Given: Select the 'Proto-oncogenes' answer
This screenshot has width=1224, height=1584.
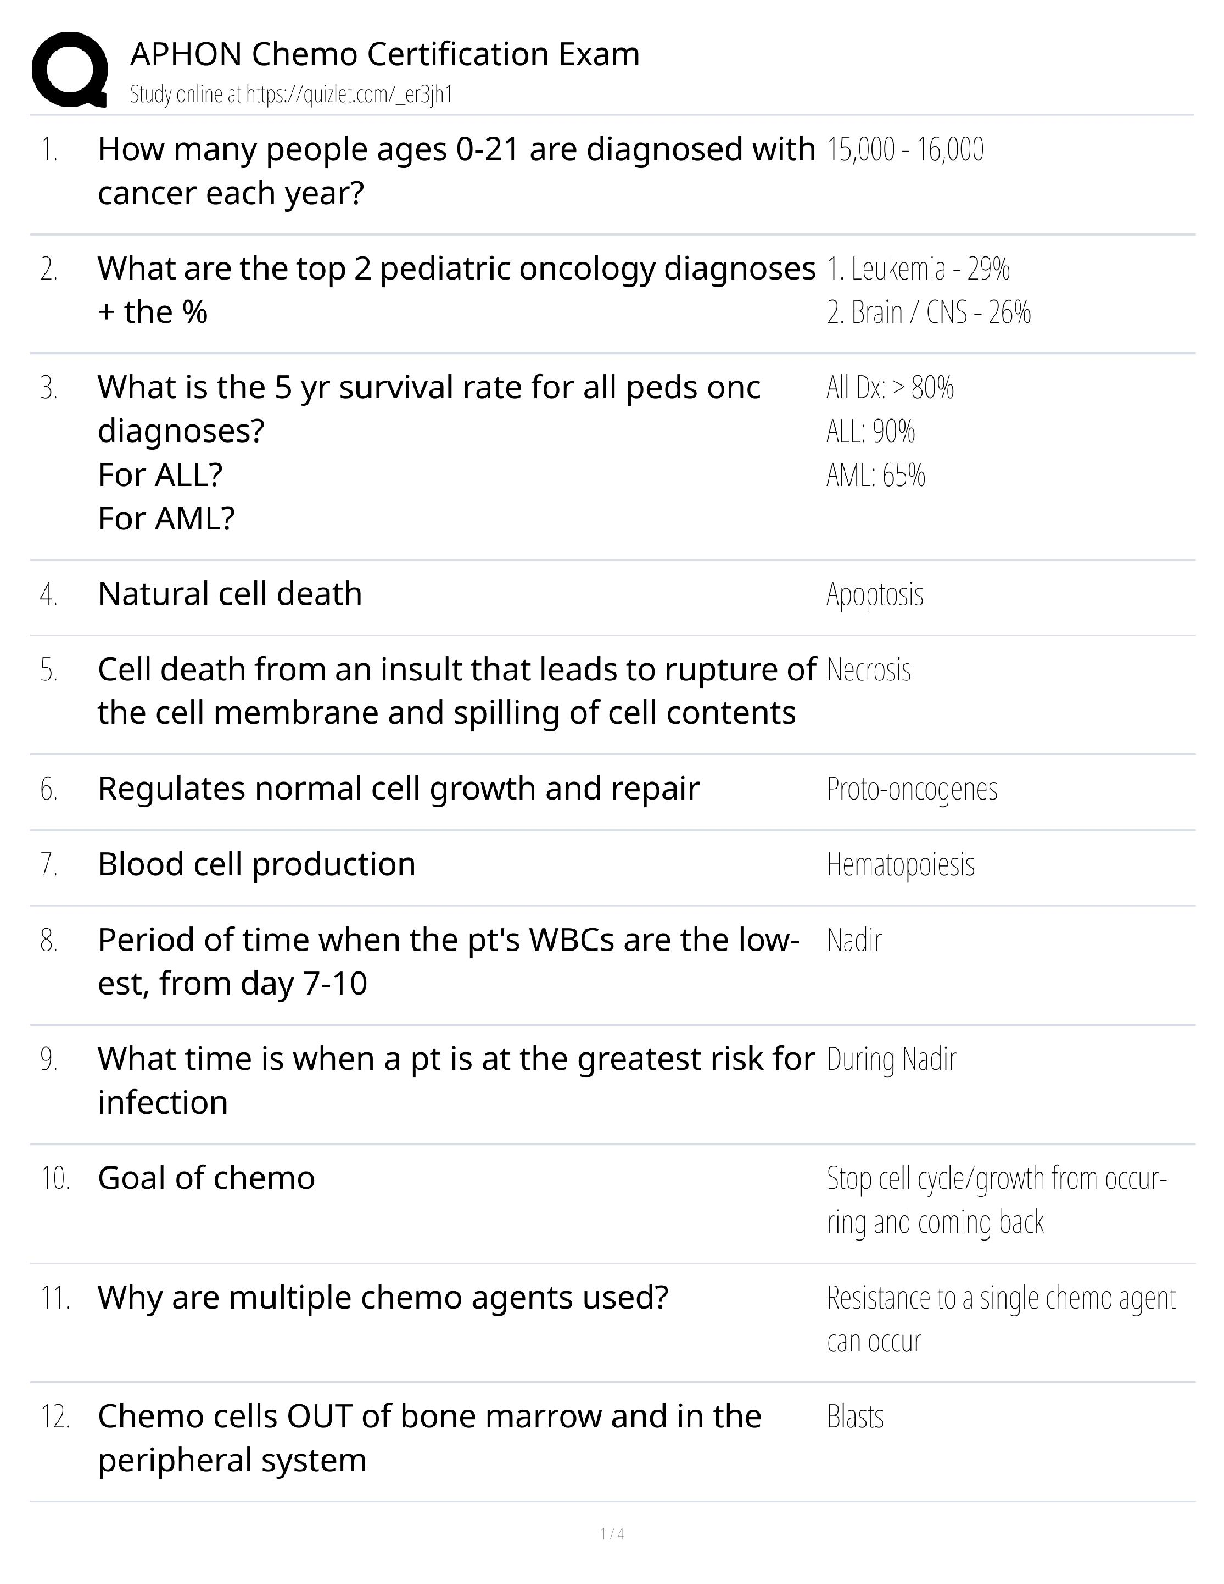Looking at the screenshot, I should (x=911, y=789).
